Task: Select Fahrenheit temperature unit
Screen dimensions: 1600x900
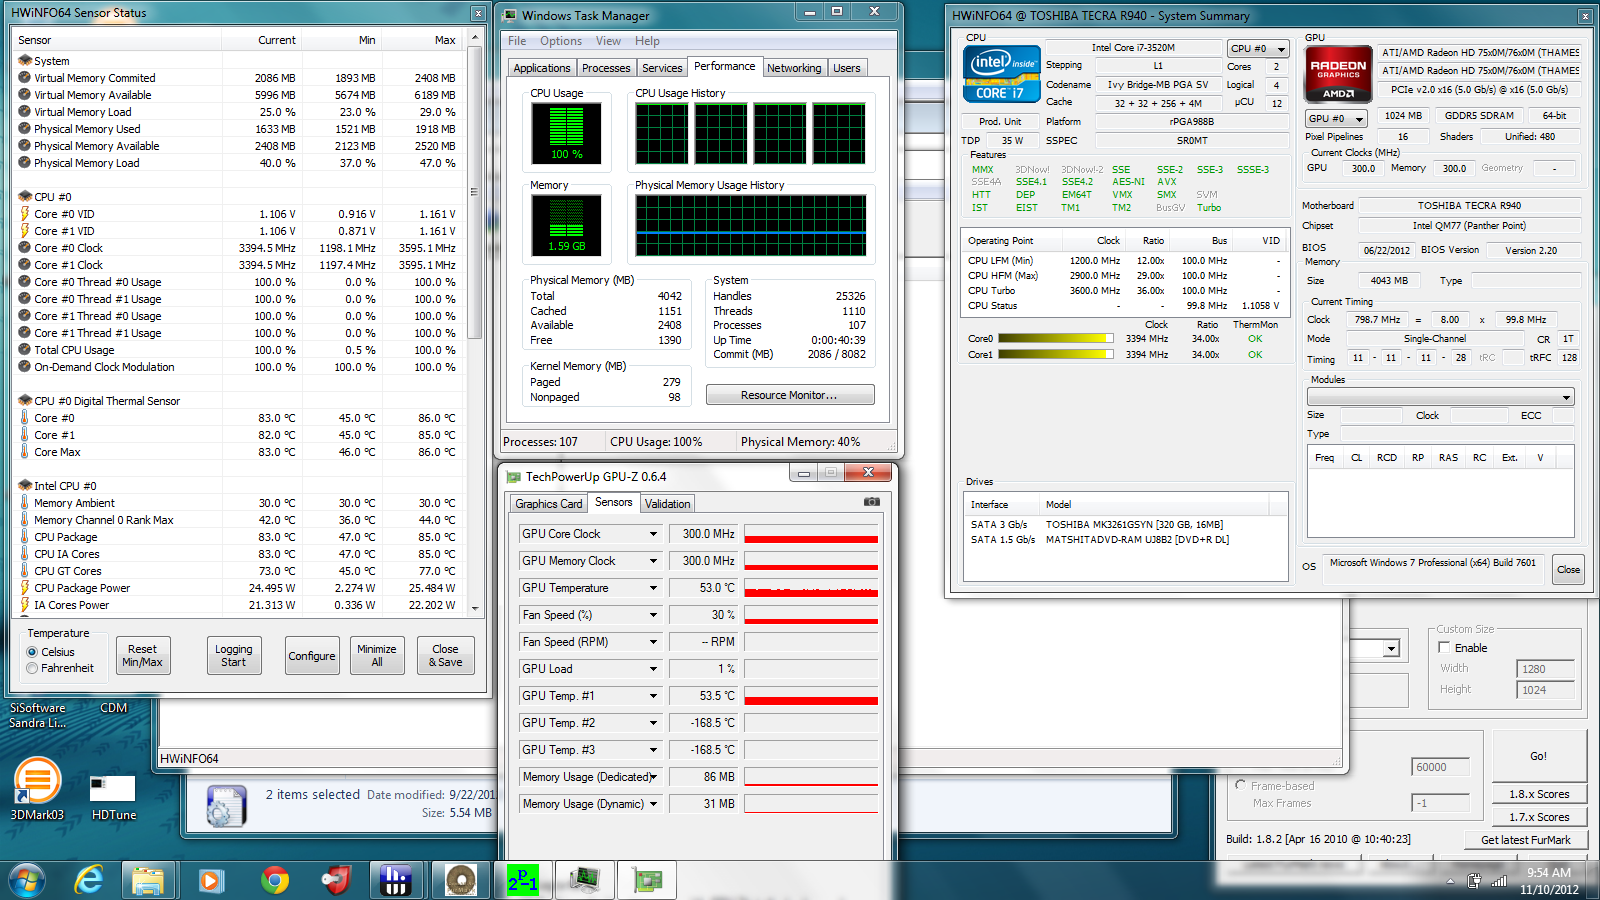Action: tap(32, 668)
